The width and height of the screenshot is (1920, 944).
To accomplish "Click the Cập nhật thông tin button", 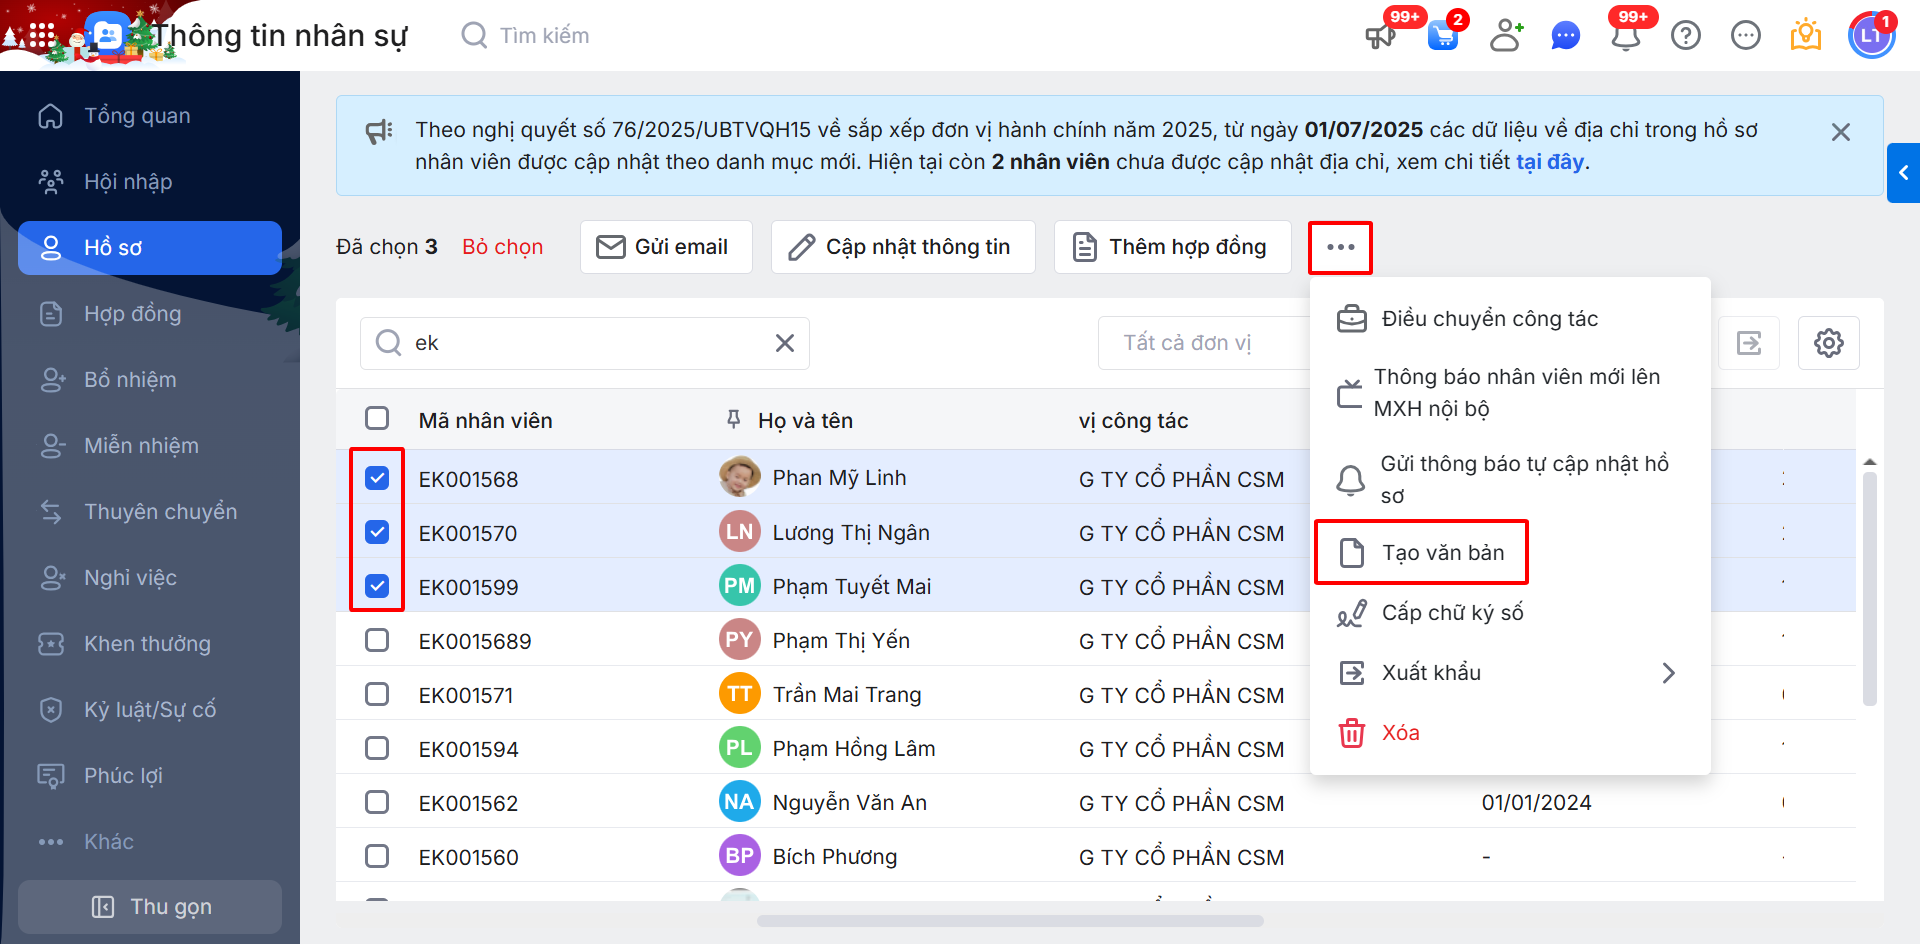I will click(x=903, y=247).
